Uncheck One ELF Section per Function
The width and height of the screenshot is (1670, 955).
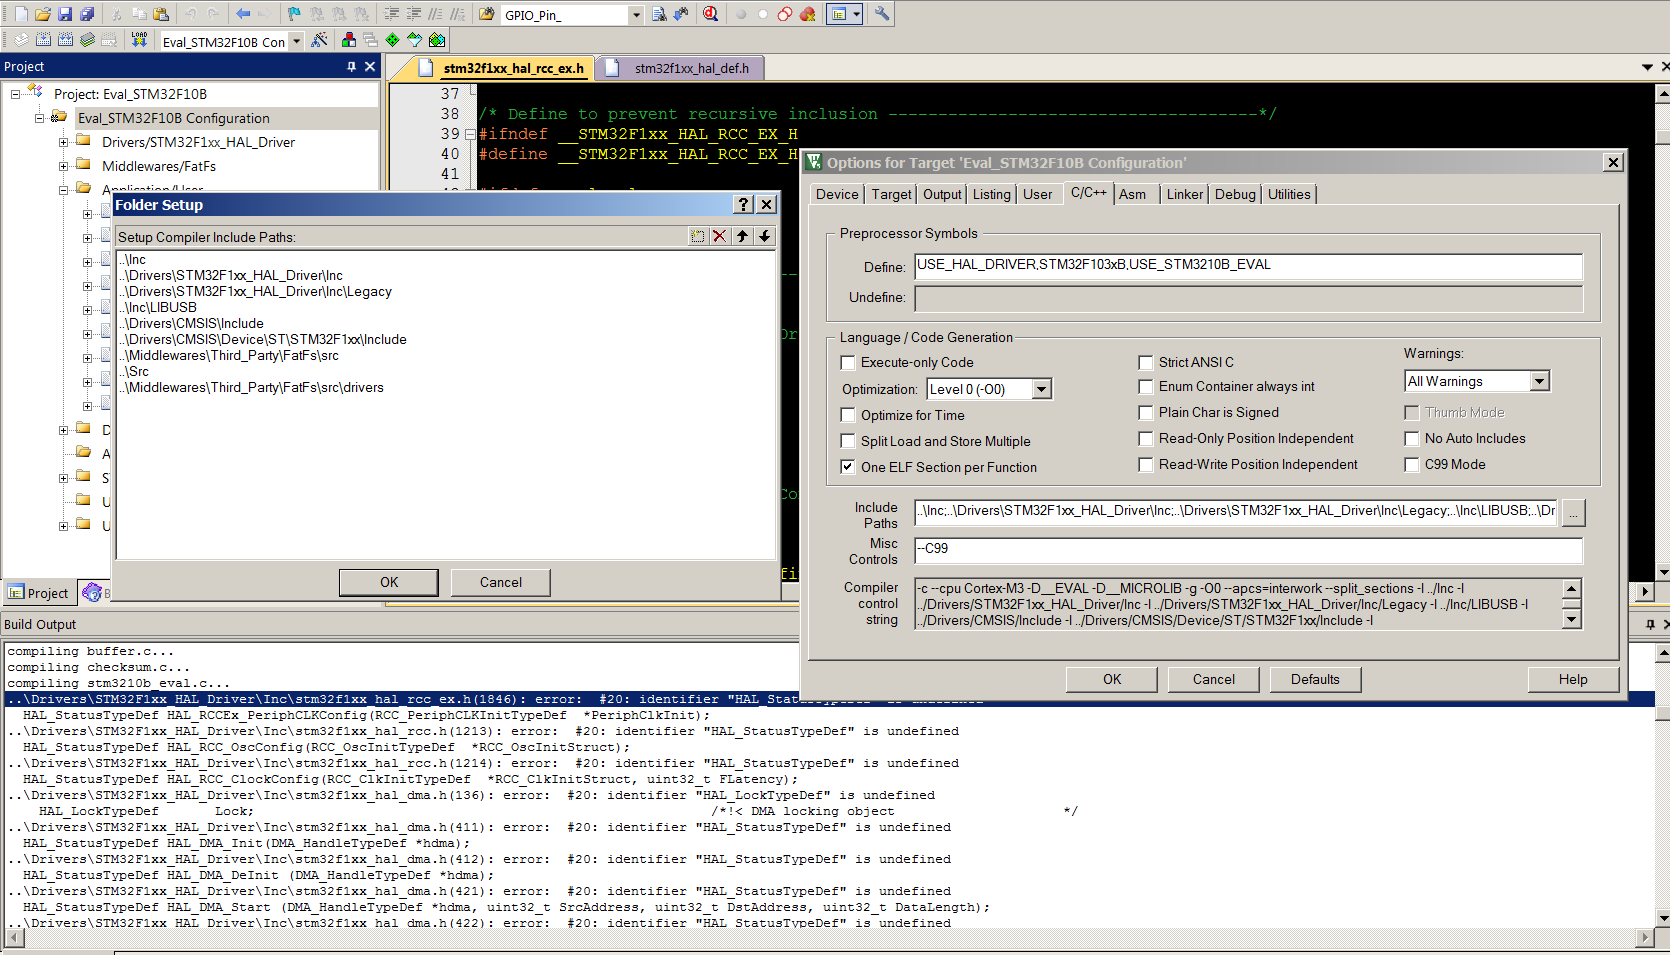tap(848, 467)
